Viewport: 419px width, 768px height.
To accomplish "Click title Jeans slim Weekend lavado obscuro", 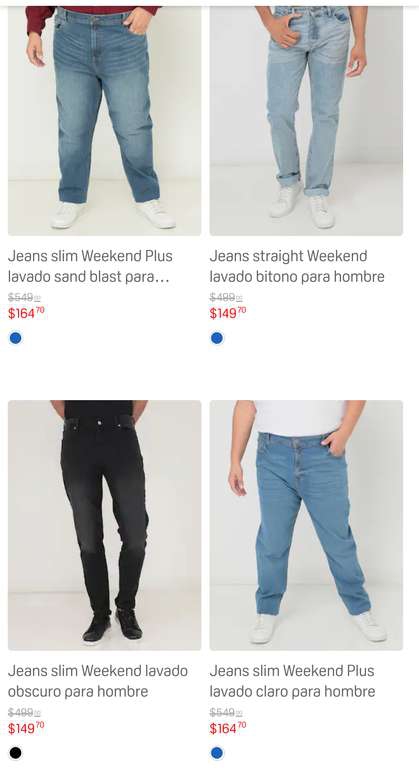I will (x=98, y=681).
